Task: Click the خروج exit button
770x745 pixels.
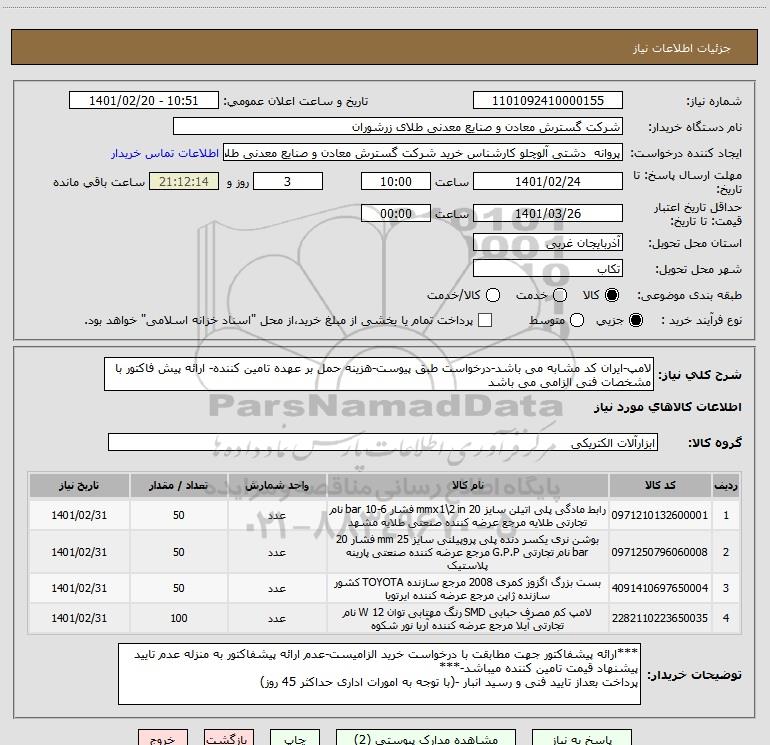Action: pyautogui.click(x=163, y=739)
